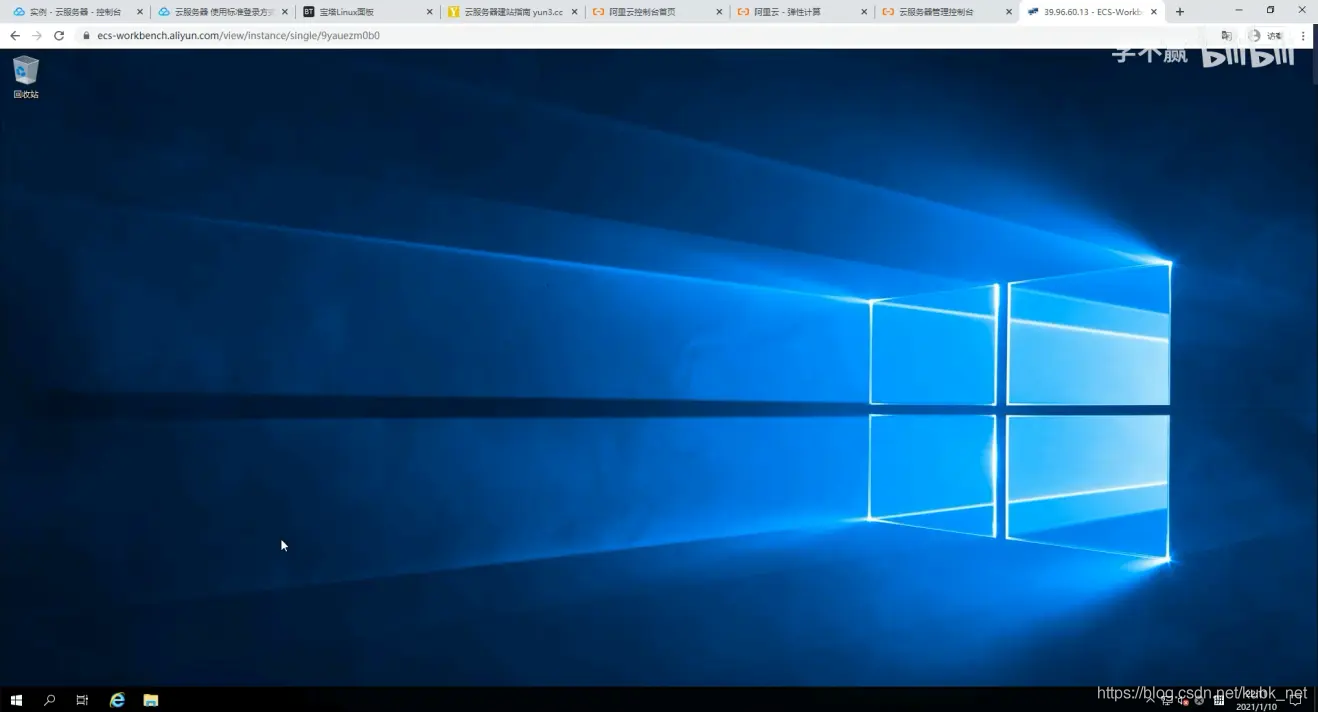Click the network icon in system tray
This screenshot has width=1318, height=712.
click(x=1167, y=700)
